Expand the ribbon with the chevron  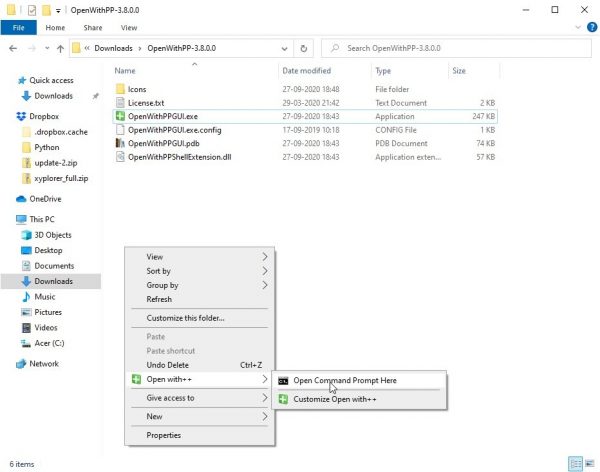578,27
